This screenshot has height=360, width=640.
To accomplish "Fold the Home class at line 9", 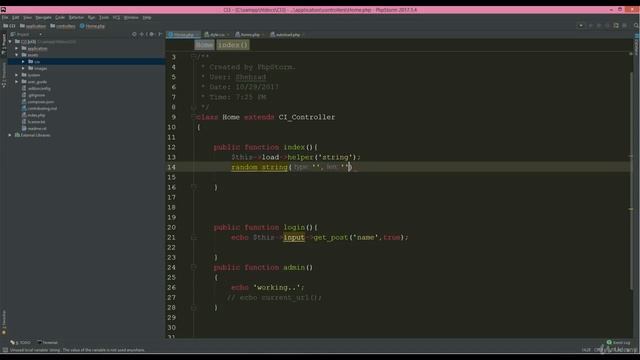I will (193, 117).
